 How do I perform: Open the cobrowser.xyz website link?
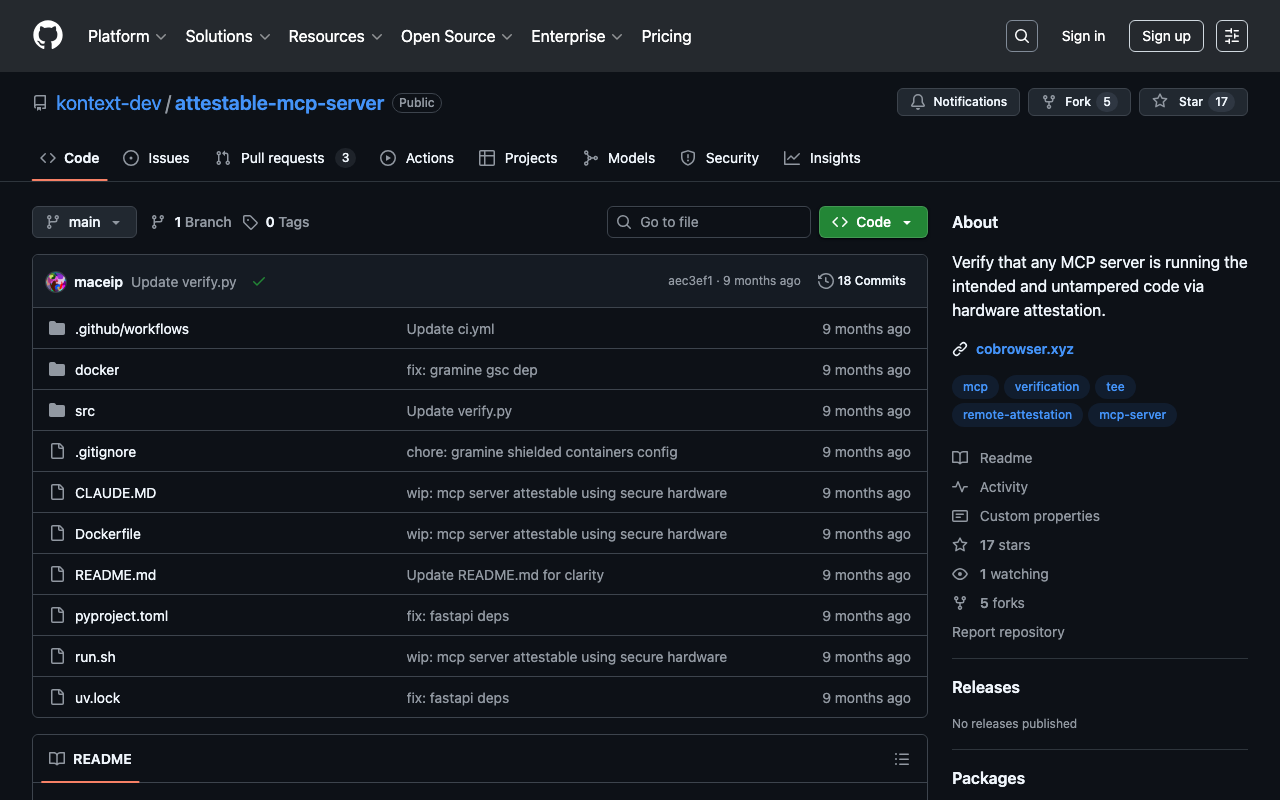click(1024, 349)
